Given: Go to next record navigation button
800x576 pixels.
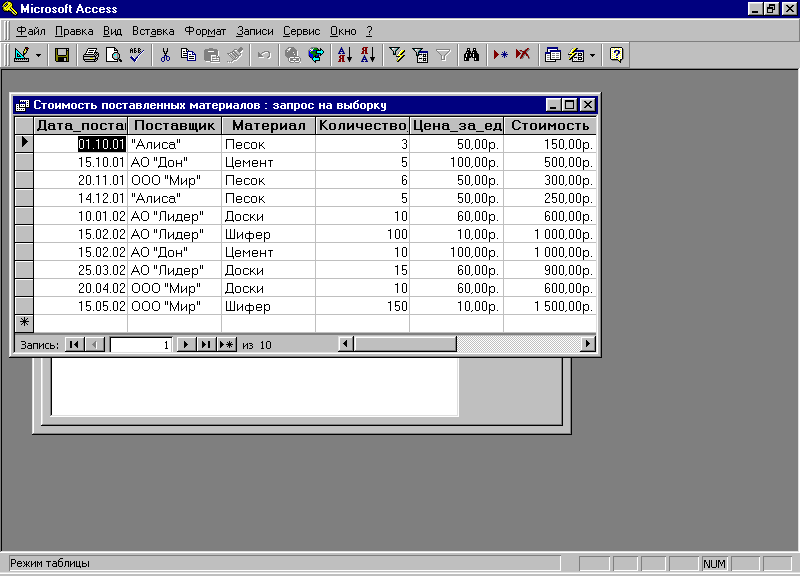Looking at the screenshot, I should click(x=186, y=344).
